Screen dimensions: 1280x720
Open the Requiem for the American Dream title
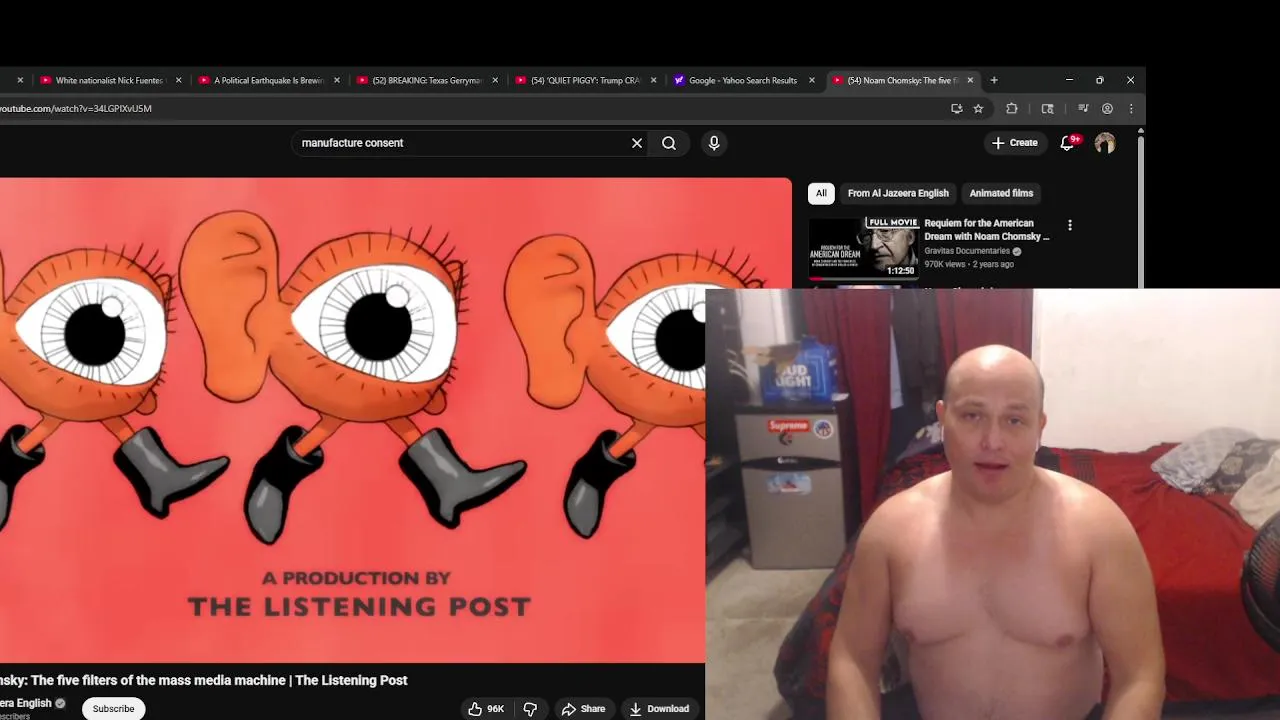pos(987,230)
